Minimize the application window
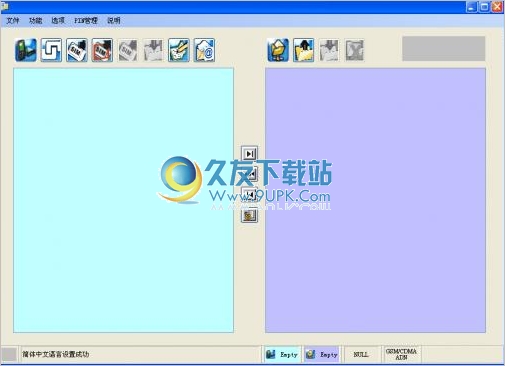Screen dimensions: 505x366 click(472, 7)
